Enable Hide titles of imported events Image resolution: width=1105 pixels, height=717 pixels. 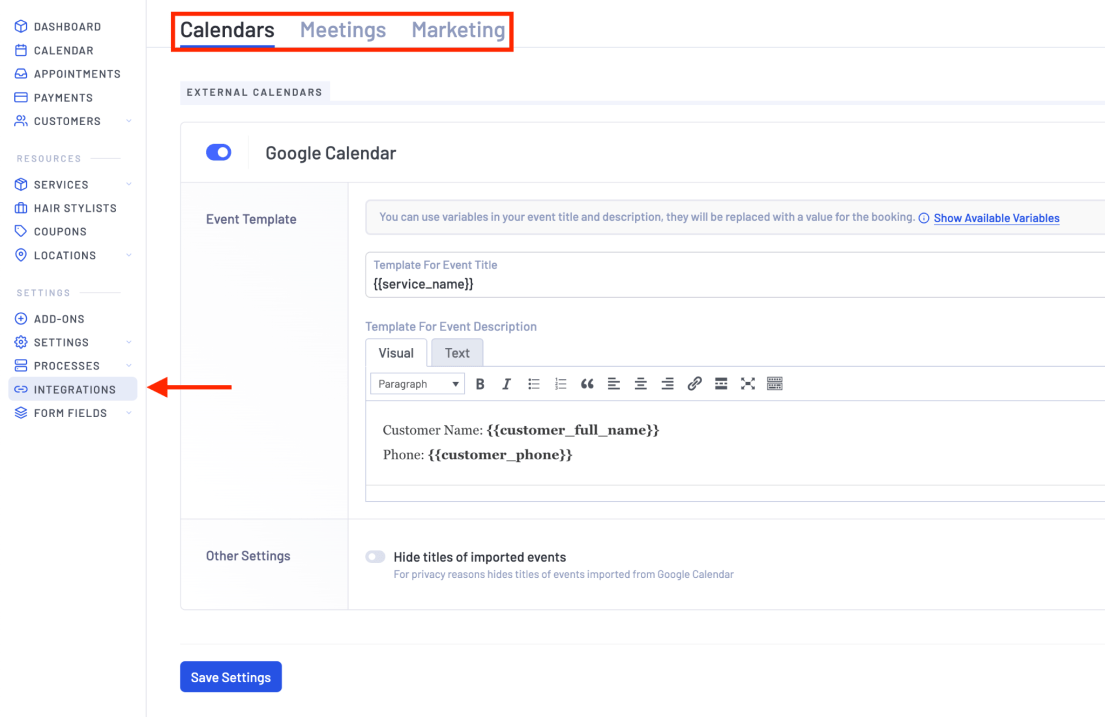[376, 557]
